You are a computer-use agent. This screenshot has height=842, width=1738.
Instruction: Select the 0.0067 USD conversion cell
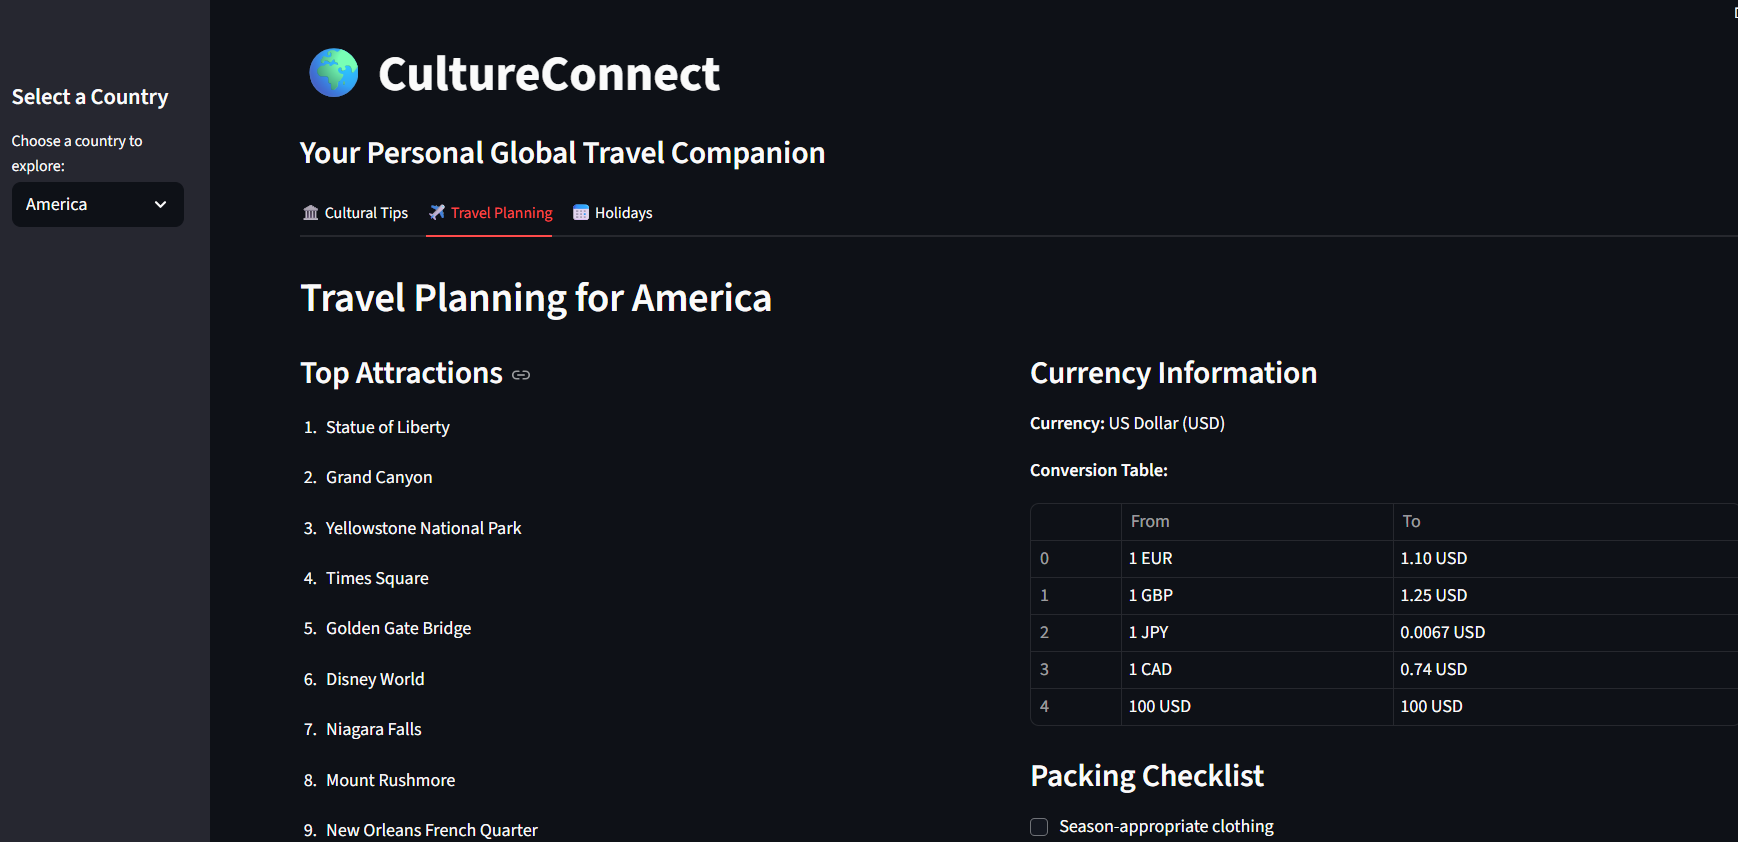(x=1442, y=632)
